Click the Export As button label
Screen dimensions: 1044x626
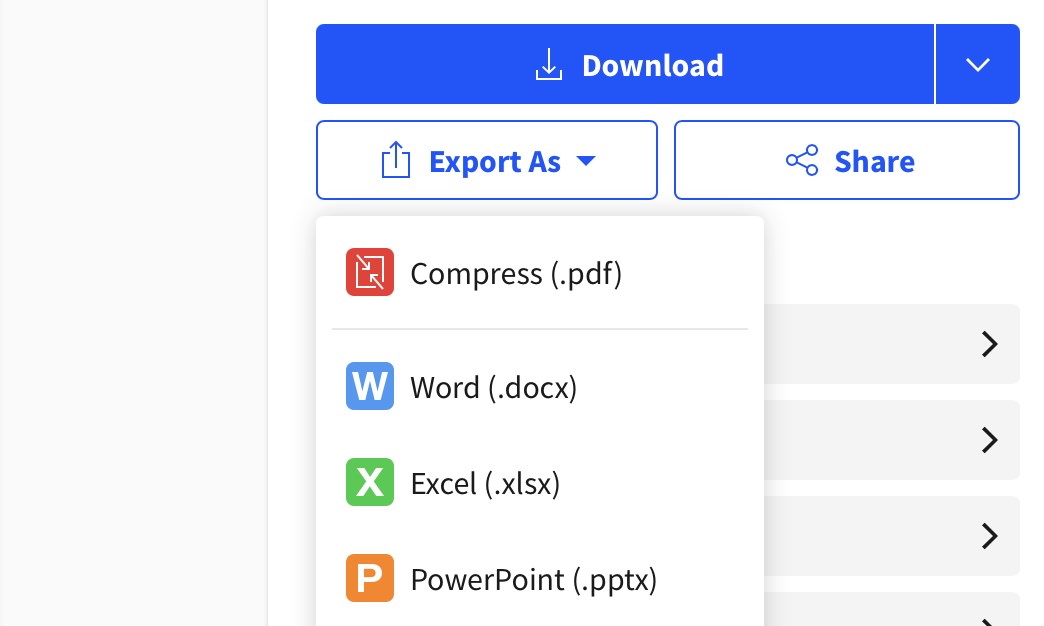click(x=494, y=161)
